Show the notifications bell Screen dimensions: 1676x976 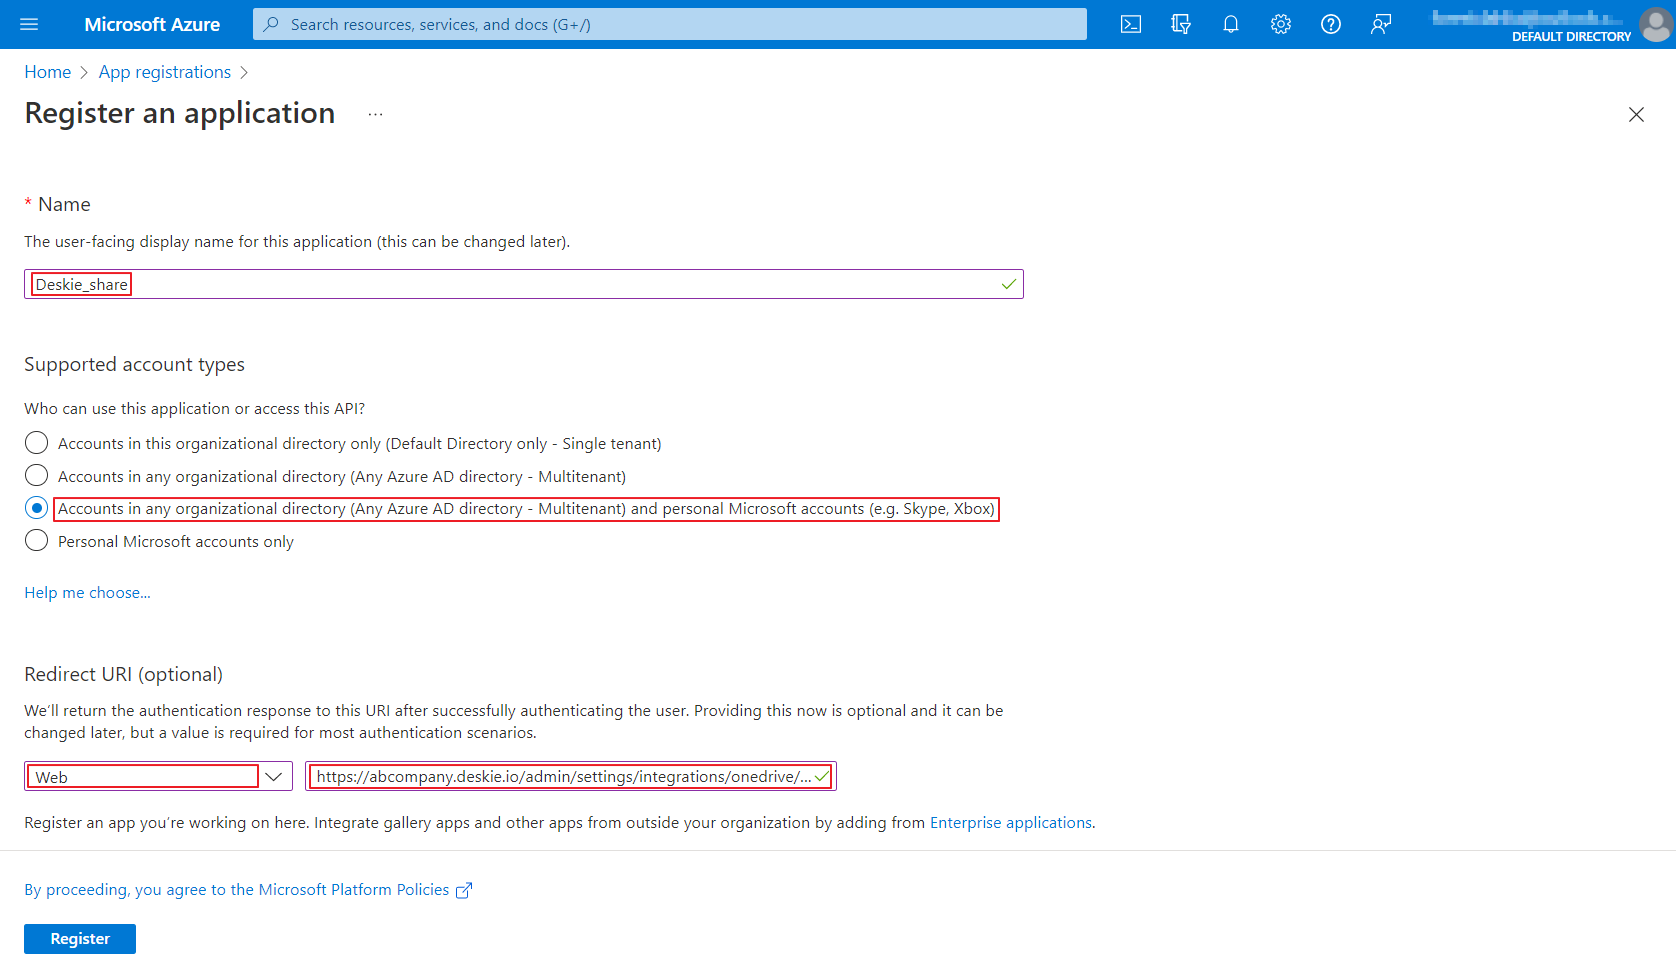[x=1231, y=24]
